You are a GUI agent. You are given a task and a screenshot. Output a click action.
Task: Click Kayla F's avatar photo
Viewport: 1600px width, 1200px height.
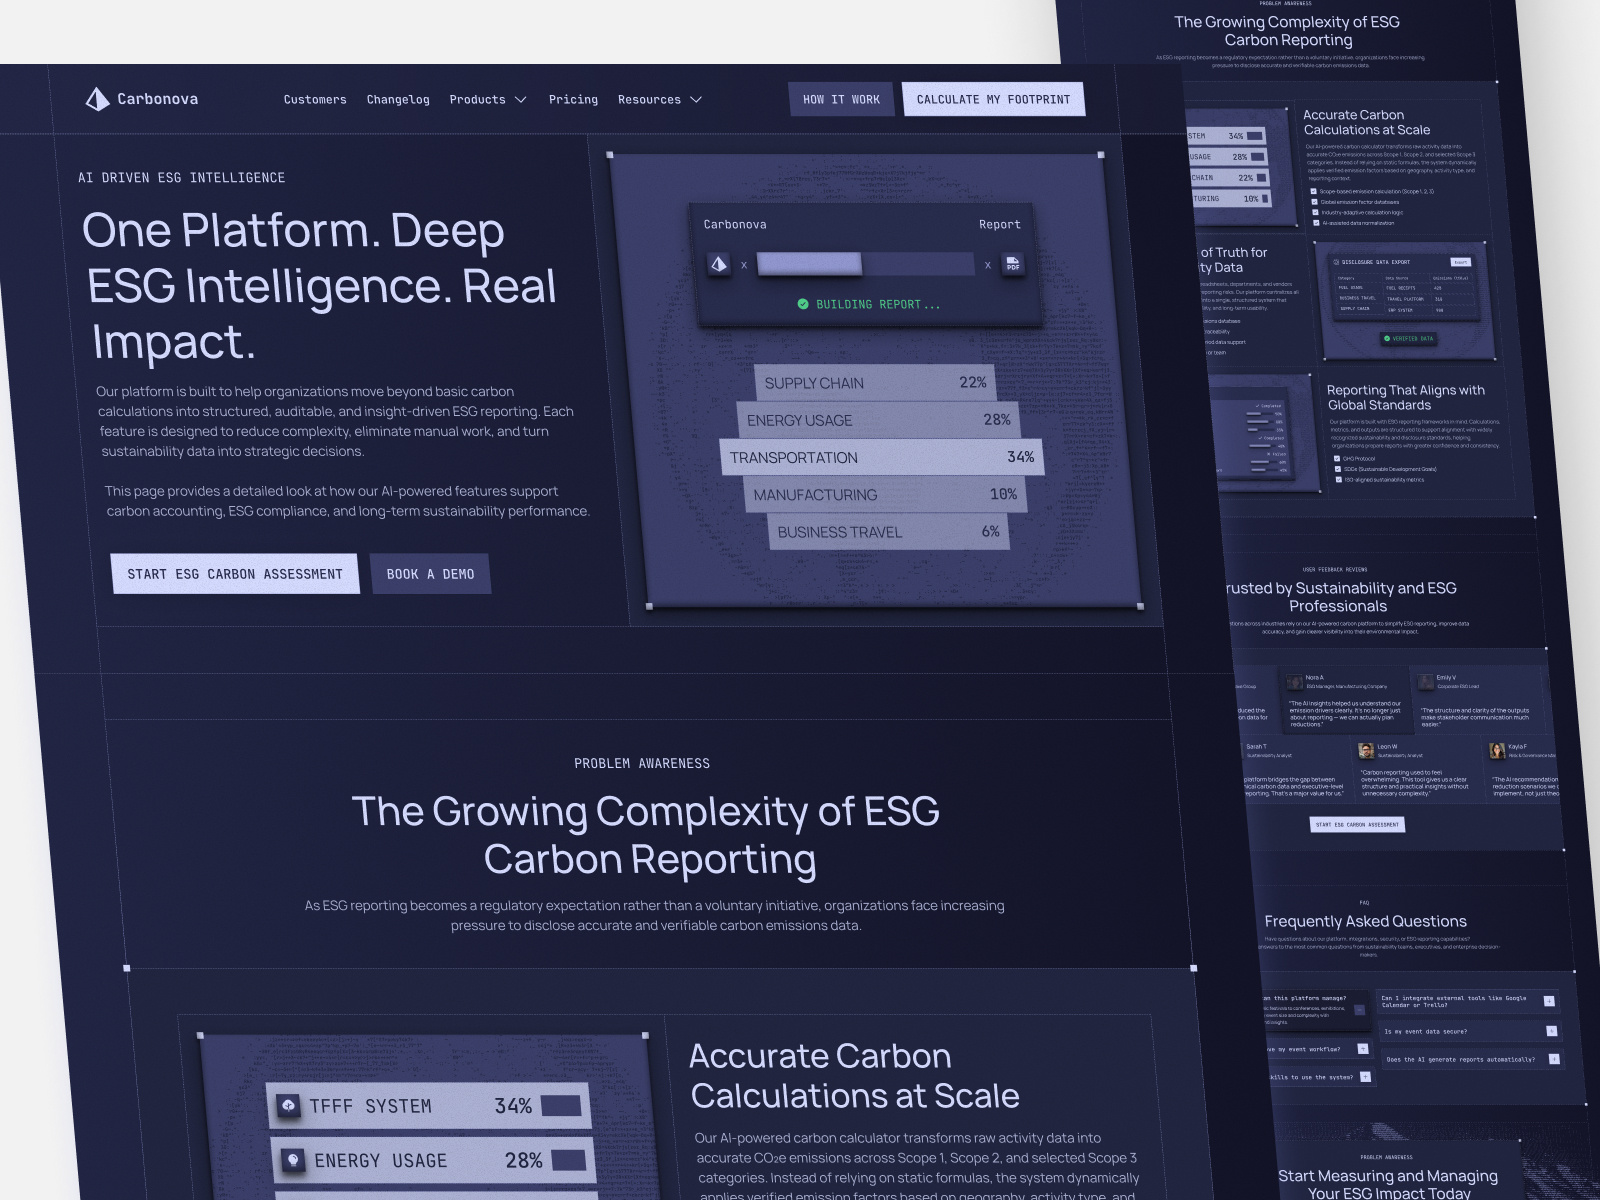pos(1497,751)
